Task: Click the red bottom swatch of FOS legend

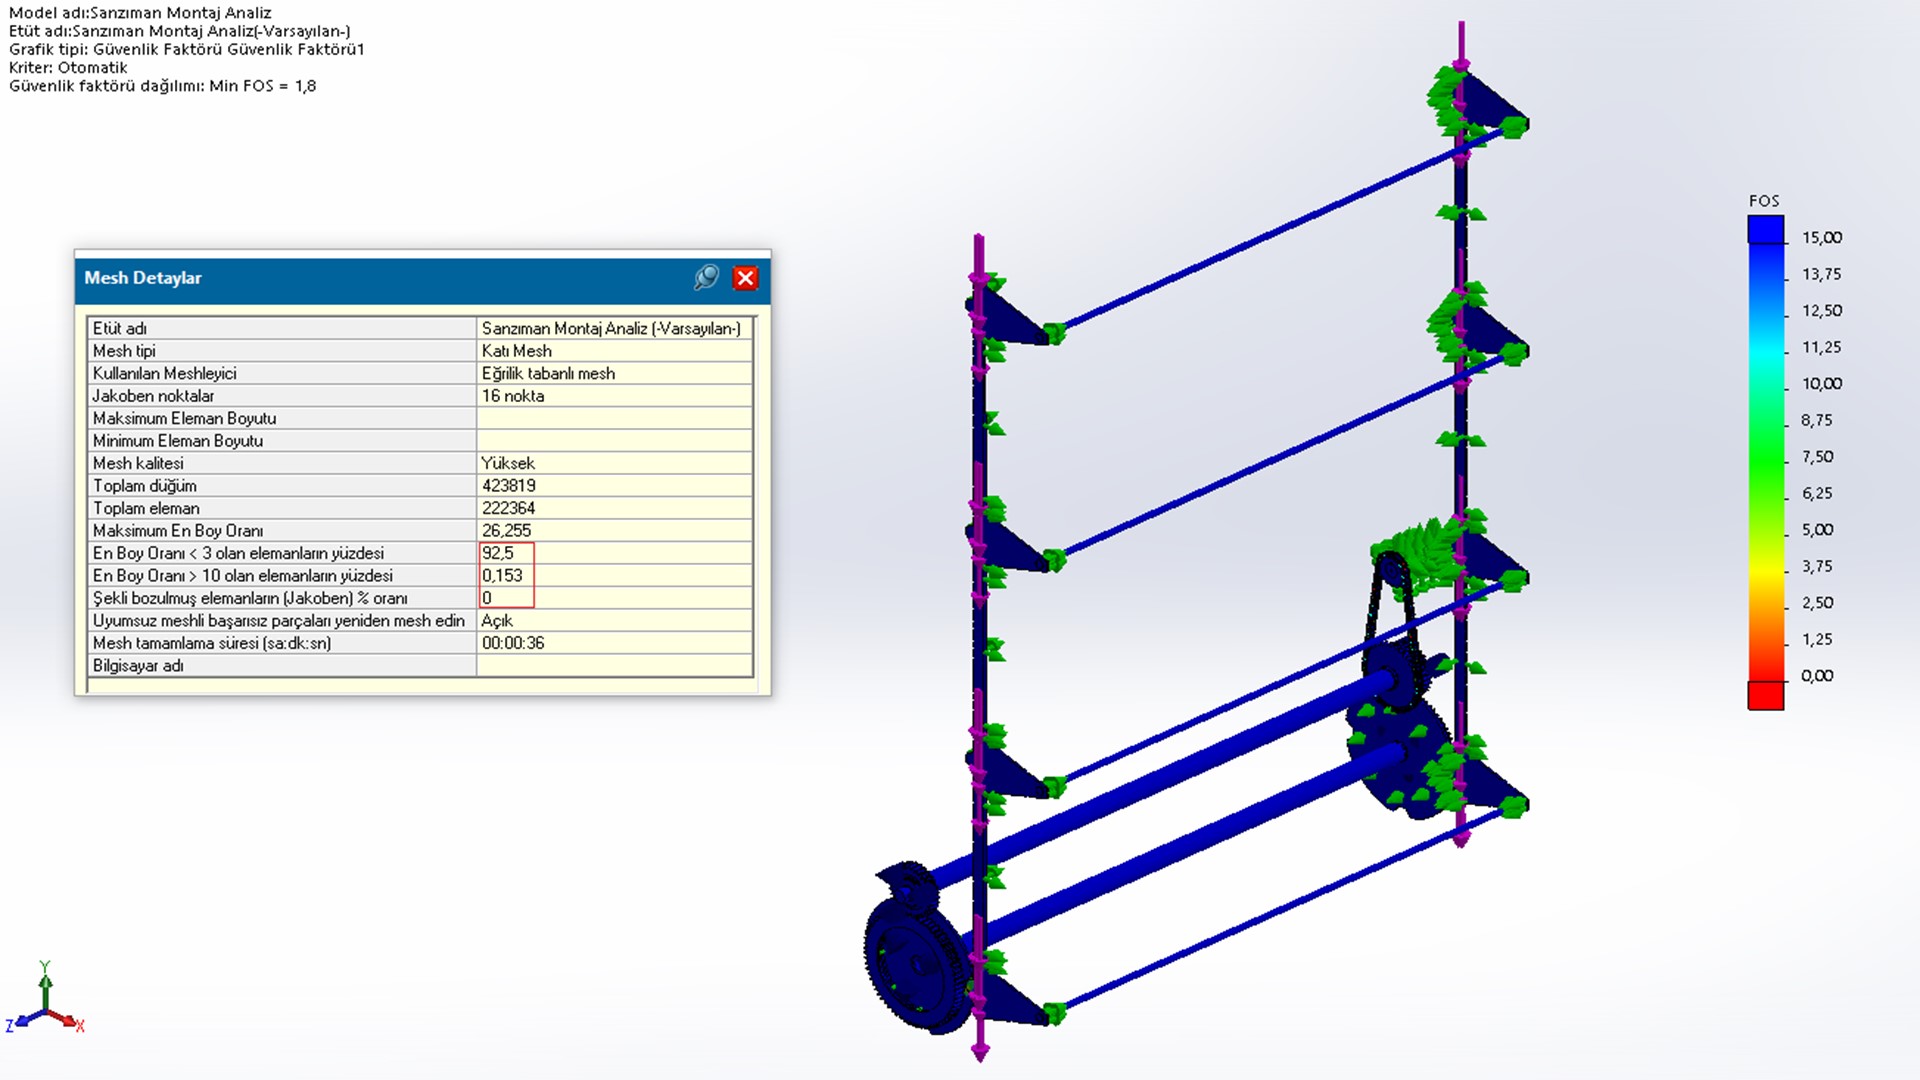Action: pyautogui.click(x=1765, y=695)
